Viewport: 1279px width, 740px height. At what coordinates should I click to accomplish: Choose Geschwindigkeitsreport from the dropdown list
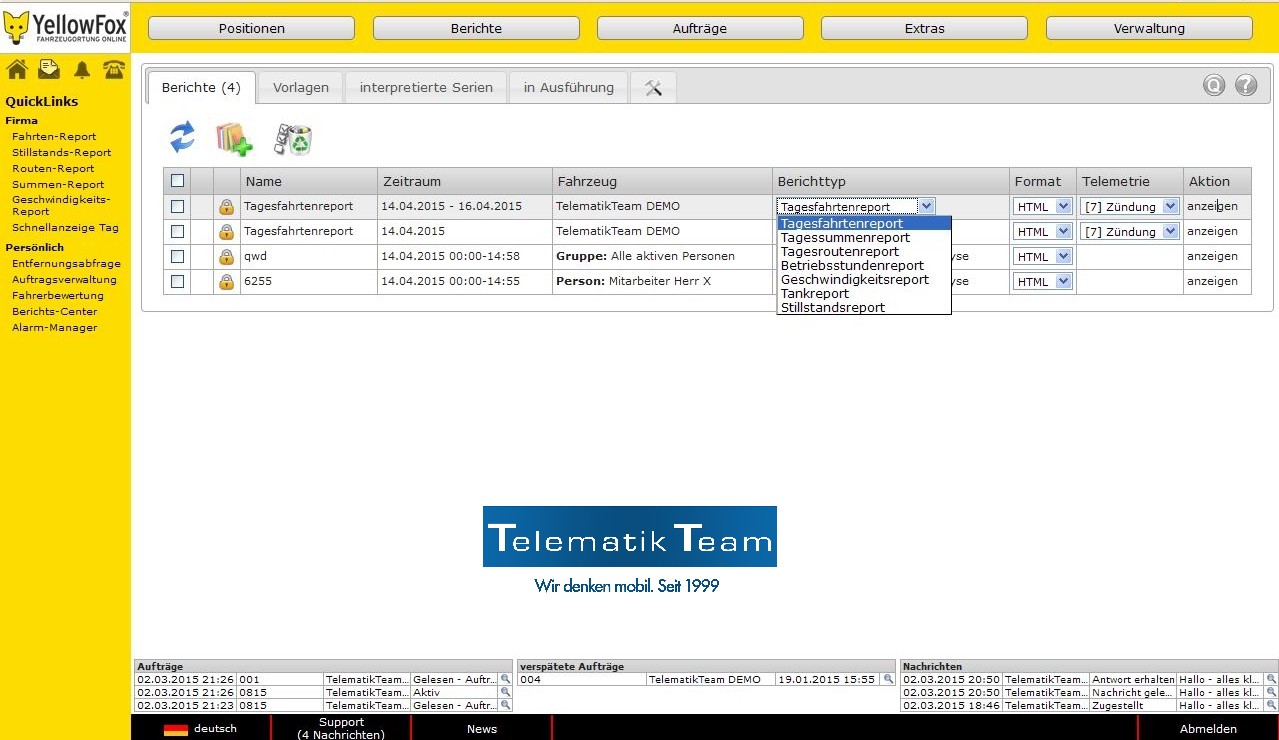[864, 280]
